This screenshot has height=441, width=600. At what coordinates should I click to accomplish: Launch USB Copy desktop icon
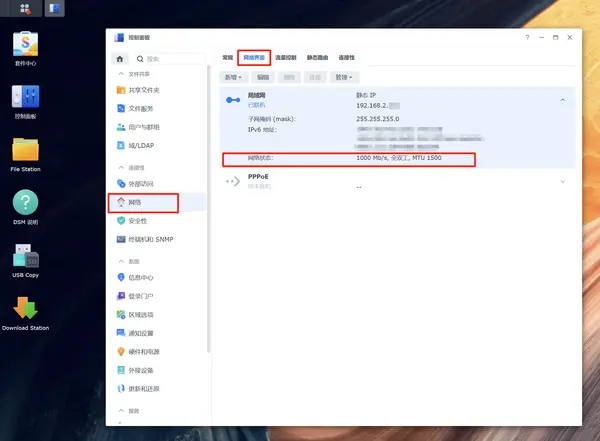click(25, 260)
